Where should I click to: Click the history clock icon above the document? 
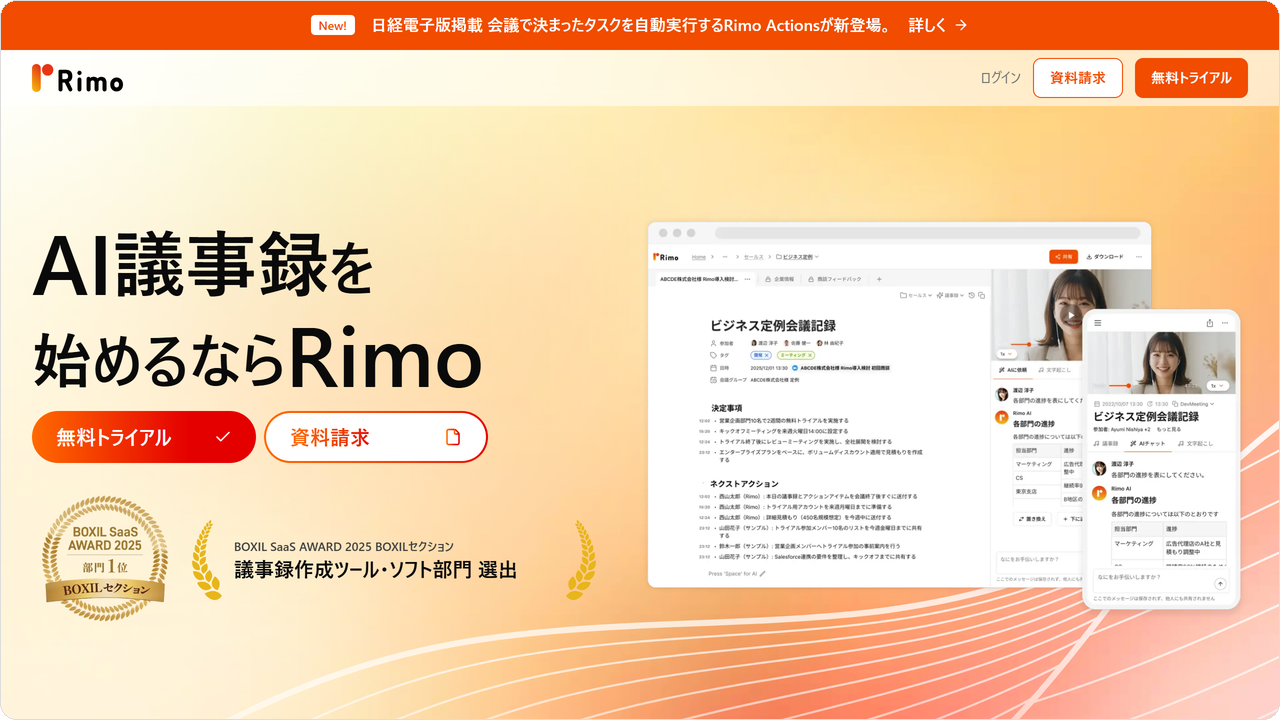point(972,295)
